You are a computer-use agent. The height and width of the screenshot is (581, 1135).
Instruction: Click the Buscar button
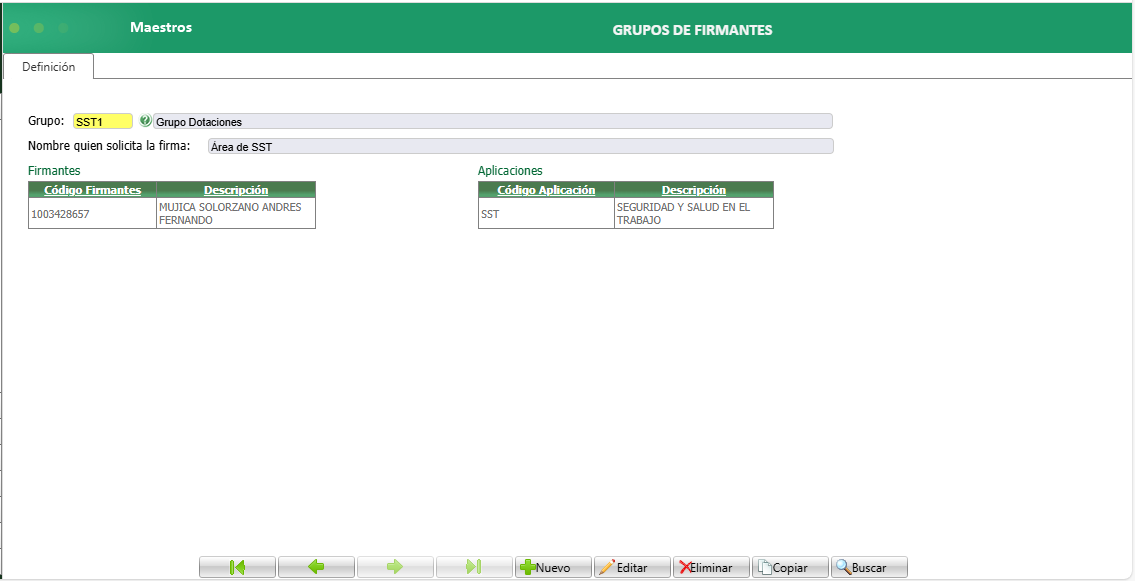pyautogui.click(x=869, y=567)
